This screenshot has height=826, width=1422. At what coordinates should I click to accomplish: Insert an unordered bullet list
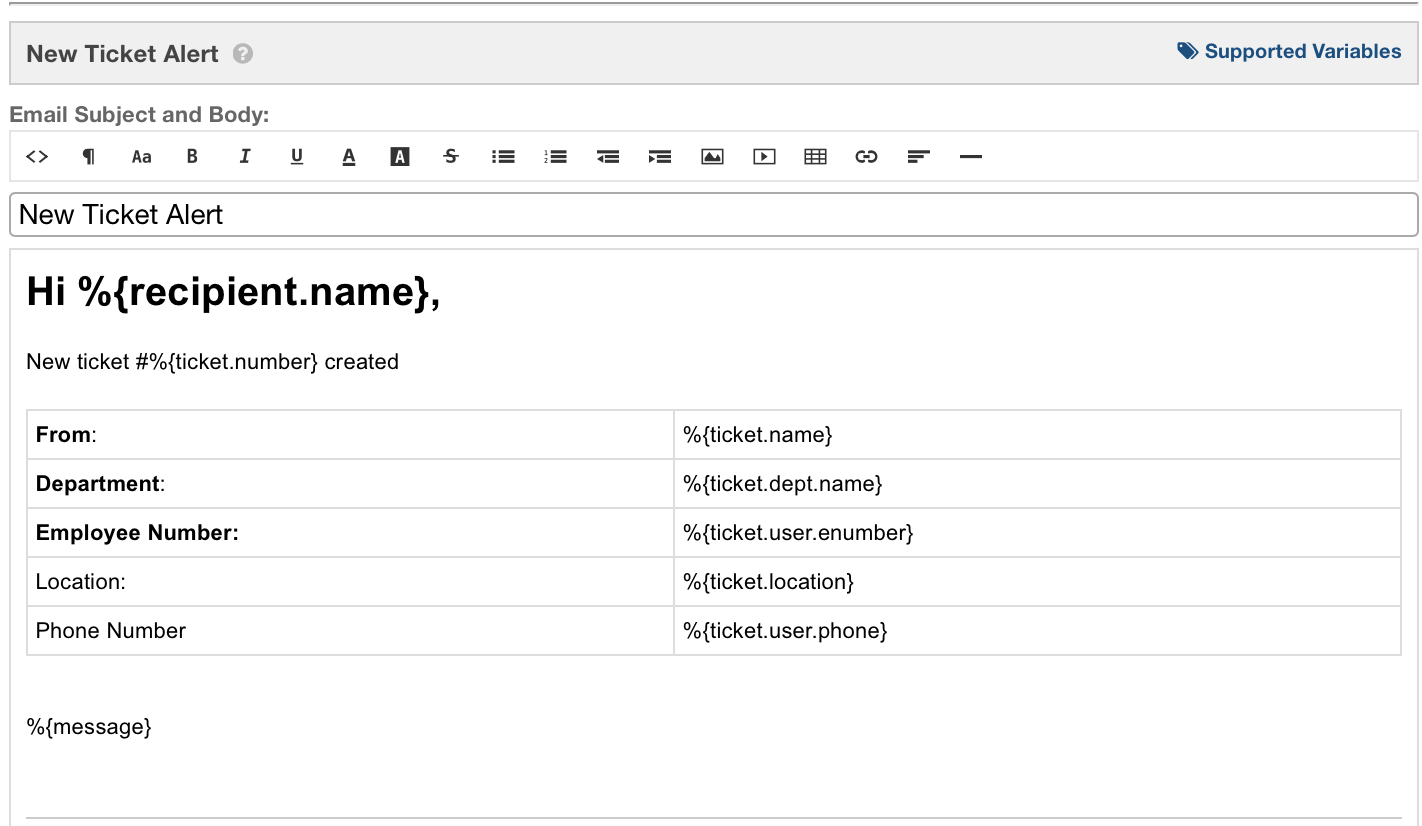[x=503, y=156]
